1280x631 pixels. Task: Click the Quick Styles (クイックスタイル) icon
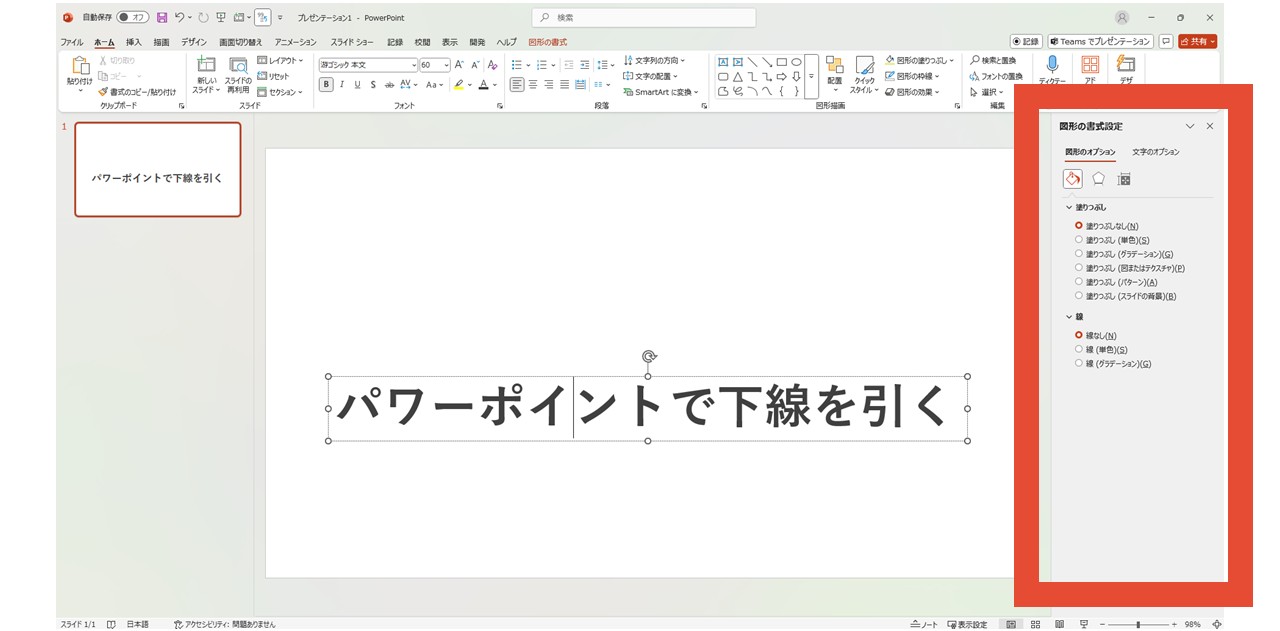865,65
